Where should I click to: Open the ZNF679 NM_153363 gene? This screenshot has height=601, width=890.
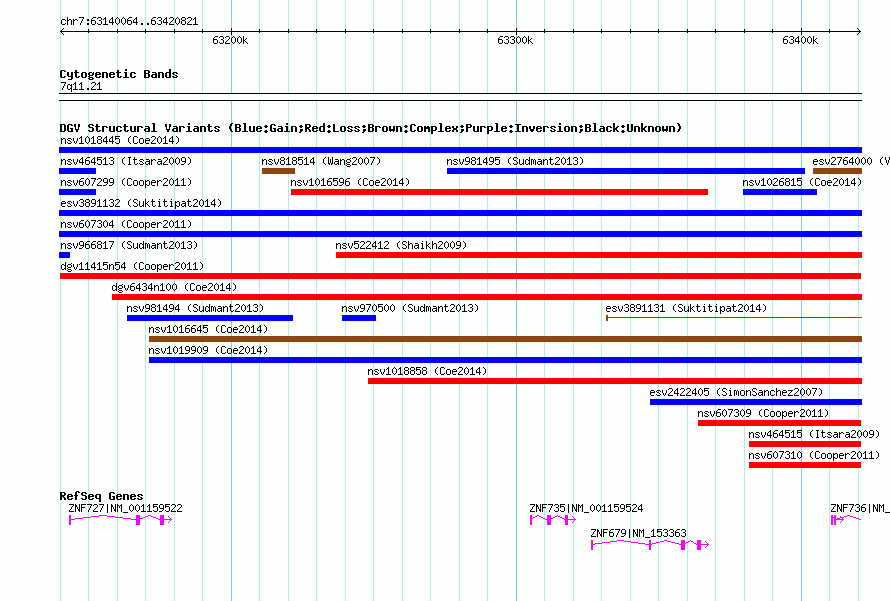[650, 545]
